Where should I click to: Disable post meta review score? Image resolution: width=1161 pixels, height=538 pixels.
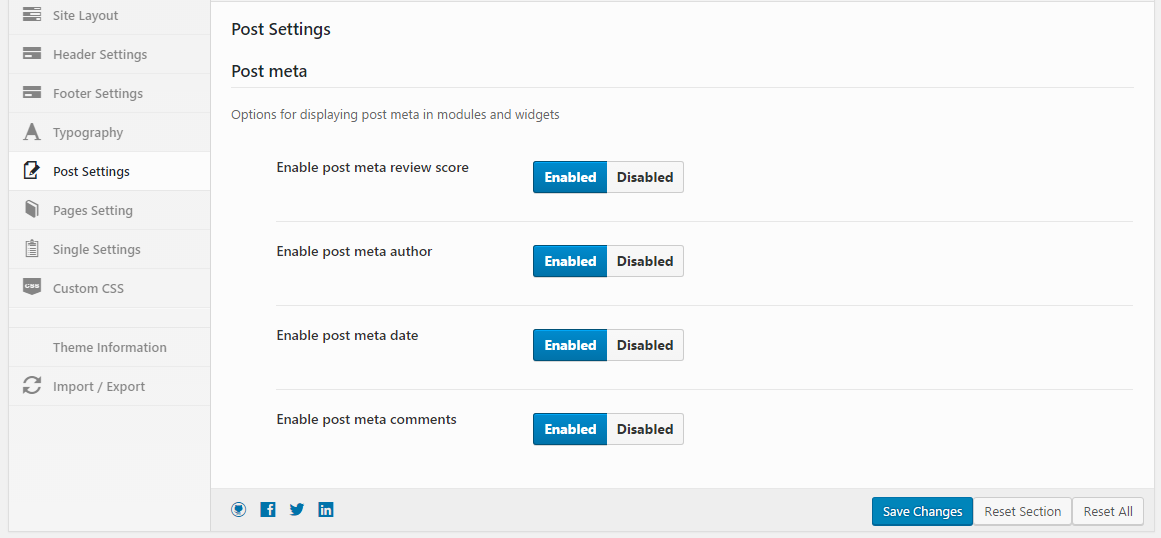click(645, 177)
